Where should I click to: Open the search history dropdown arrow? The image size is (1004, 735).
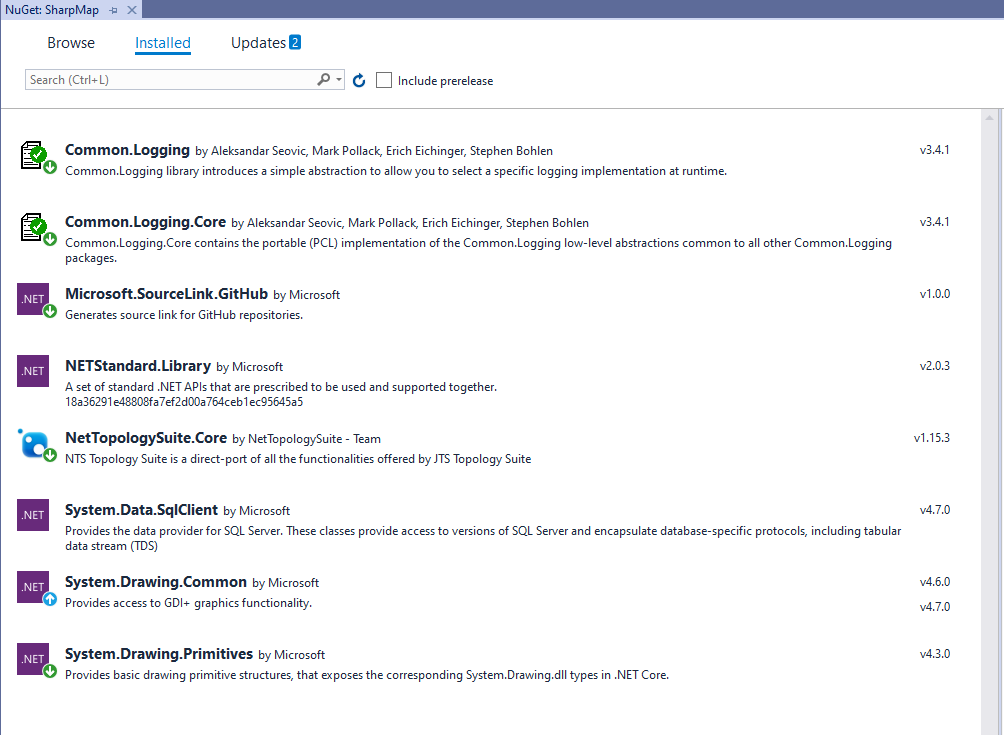click(x=337, y=78)
